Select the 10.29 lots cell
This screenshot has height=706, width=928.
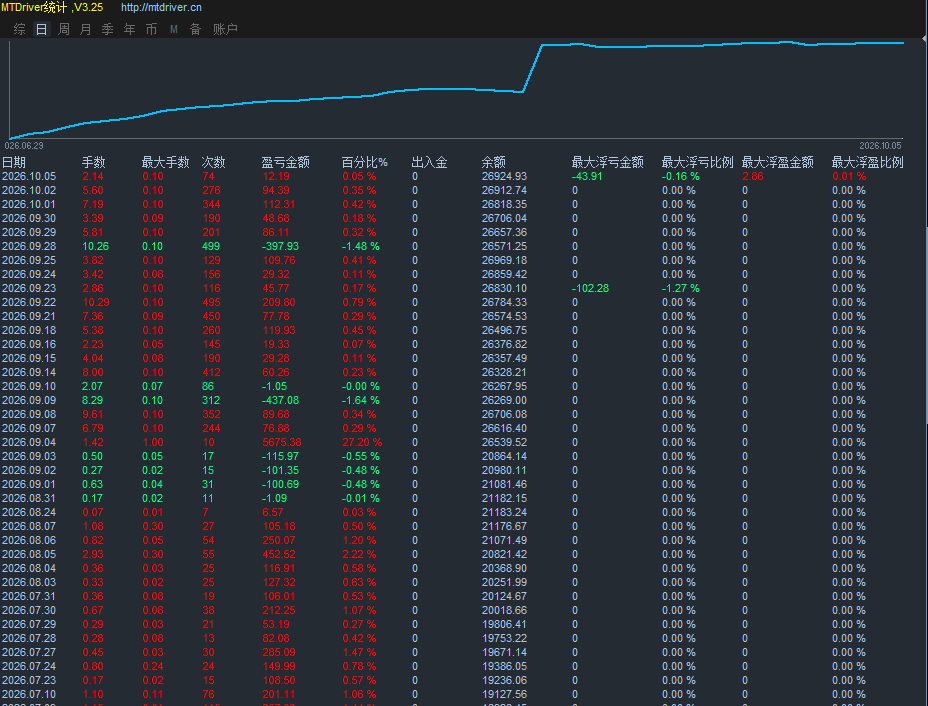96,302
